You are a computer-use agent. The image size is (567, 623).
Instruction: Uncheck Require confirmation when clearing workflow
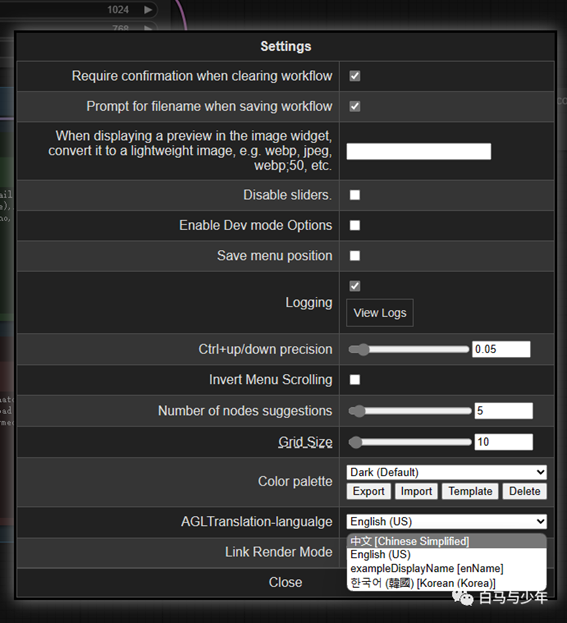(355, 76)
